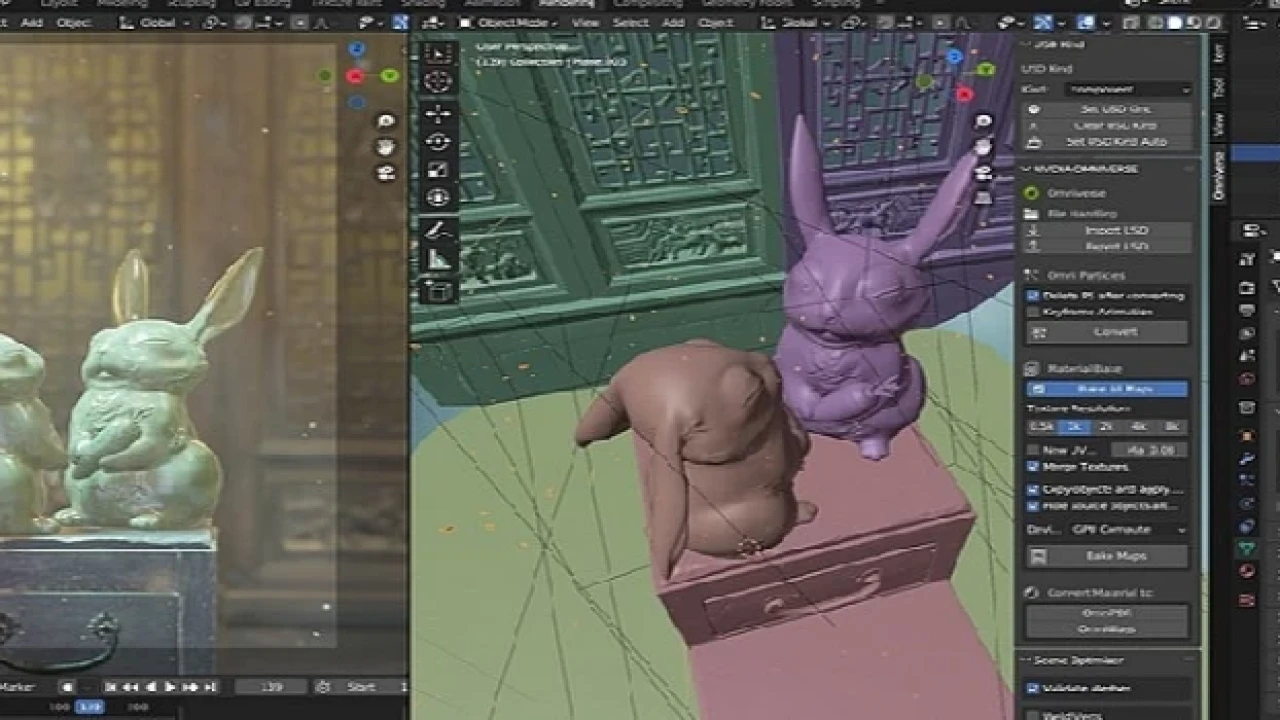Open the Tool sidebar tab
This screenshot has height=720, width=1280.
coord(1218,88)
